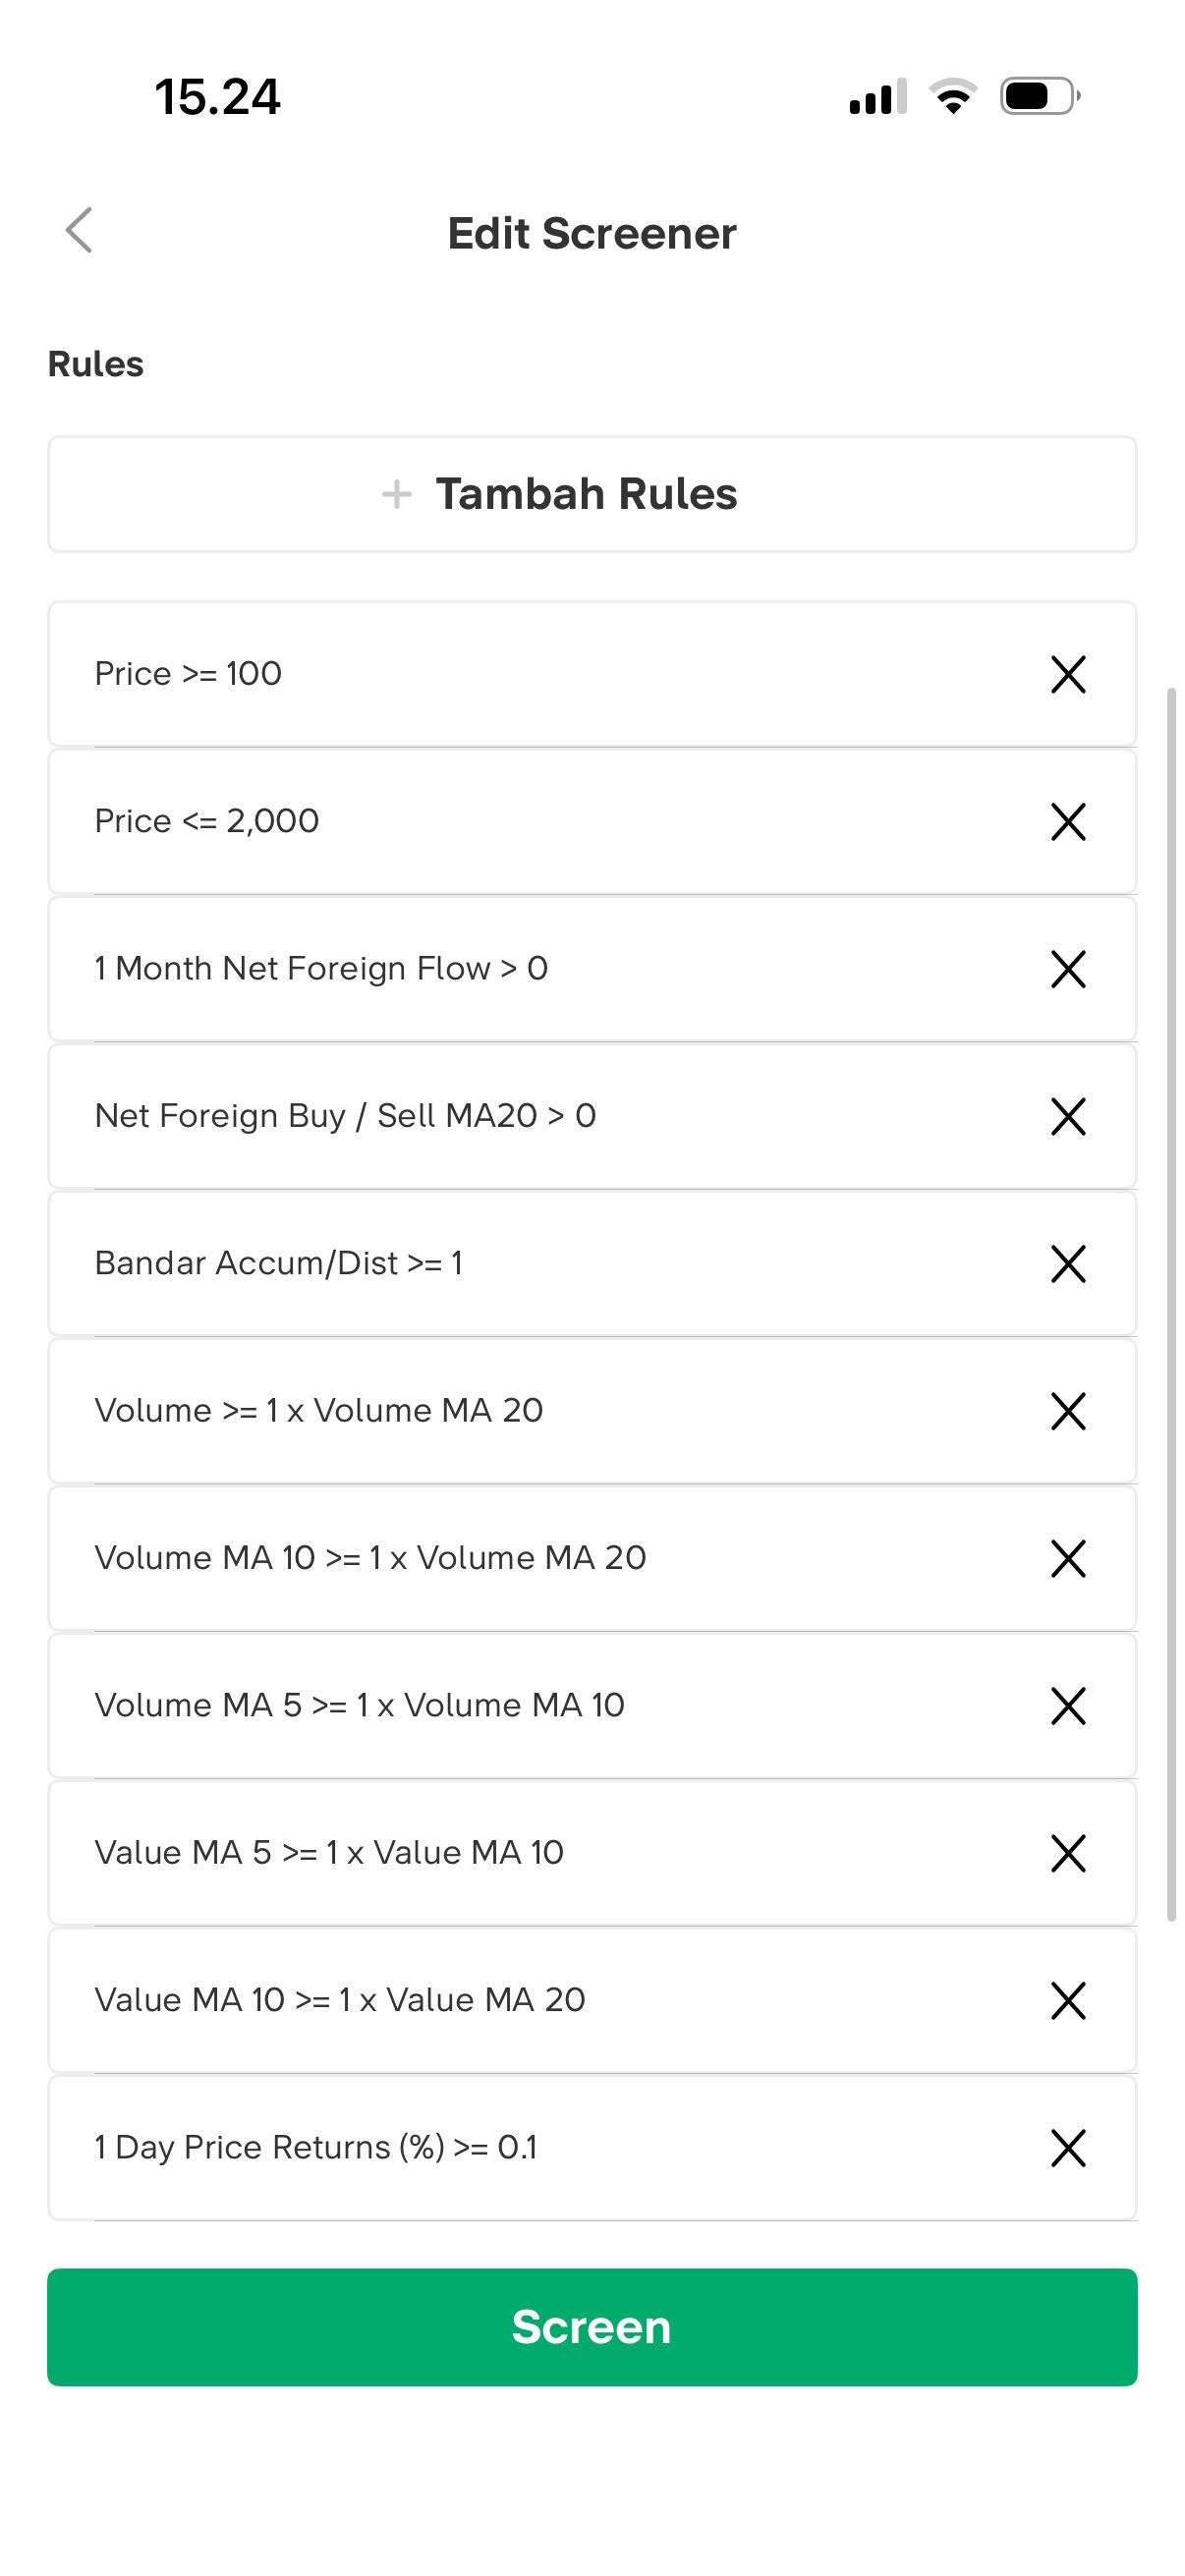Delete the Price <= 2,000 rule

tap(1068, 821)
